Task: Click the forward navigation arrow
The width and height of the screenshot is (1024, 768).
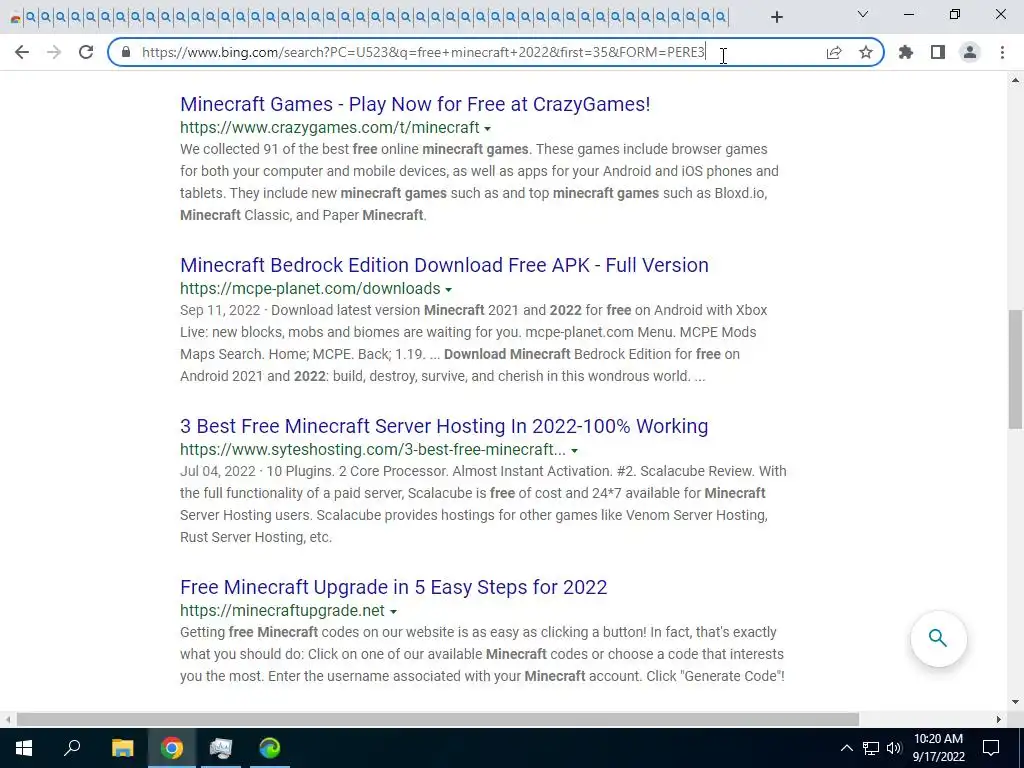Action: click(x=54, y=52)
